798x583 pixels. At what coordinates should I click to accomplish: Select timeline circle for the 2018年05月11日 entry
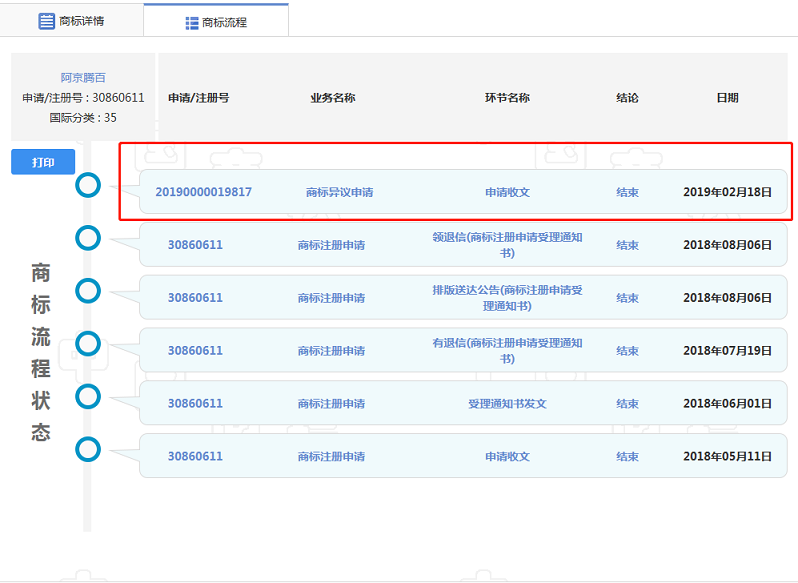(x=89, y=450)
